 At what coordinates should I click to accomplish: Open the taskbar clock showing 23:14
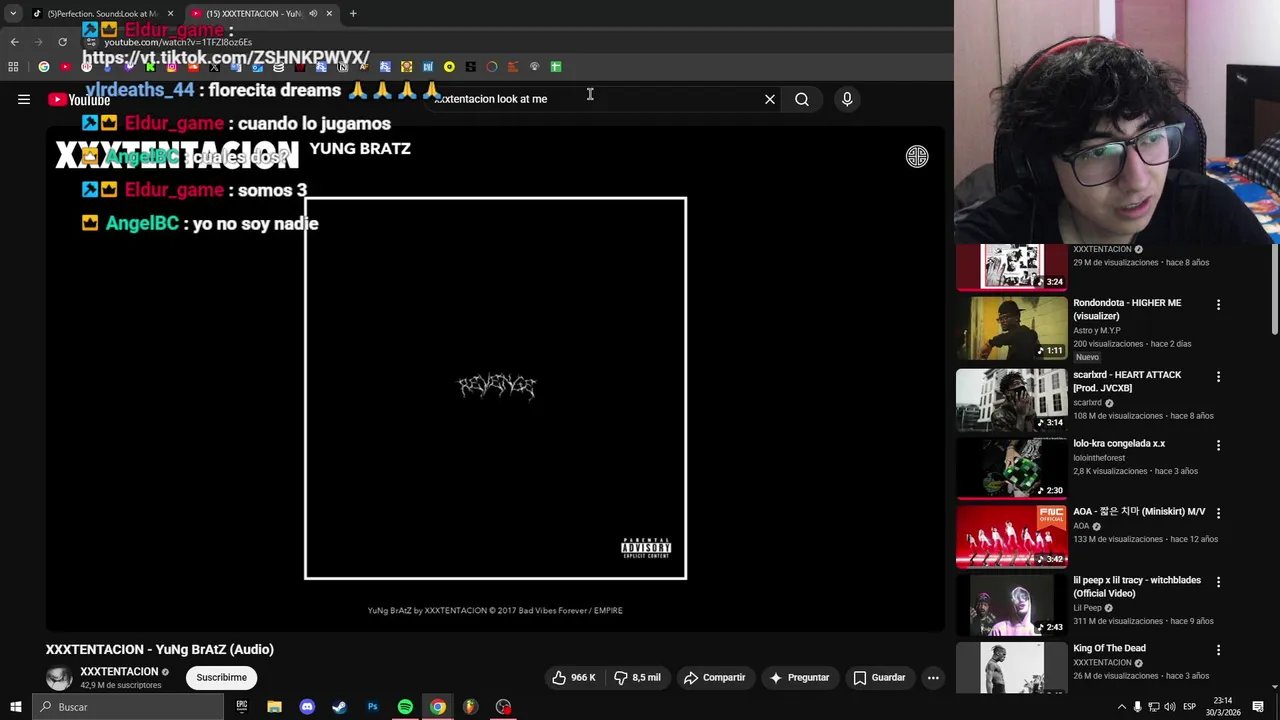point(1223,707)
